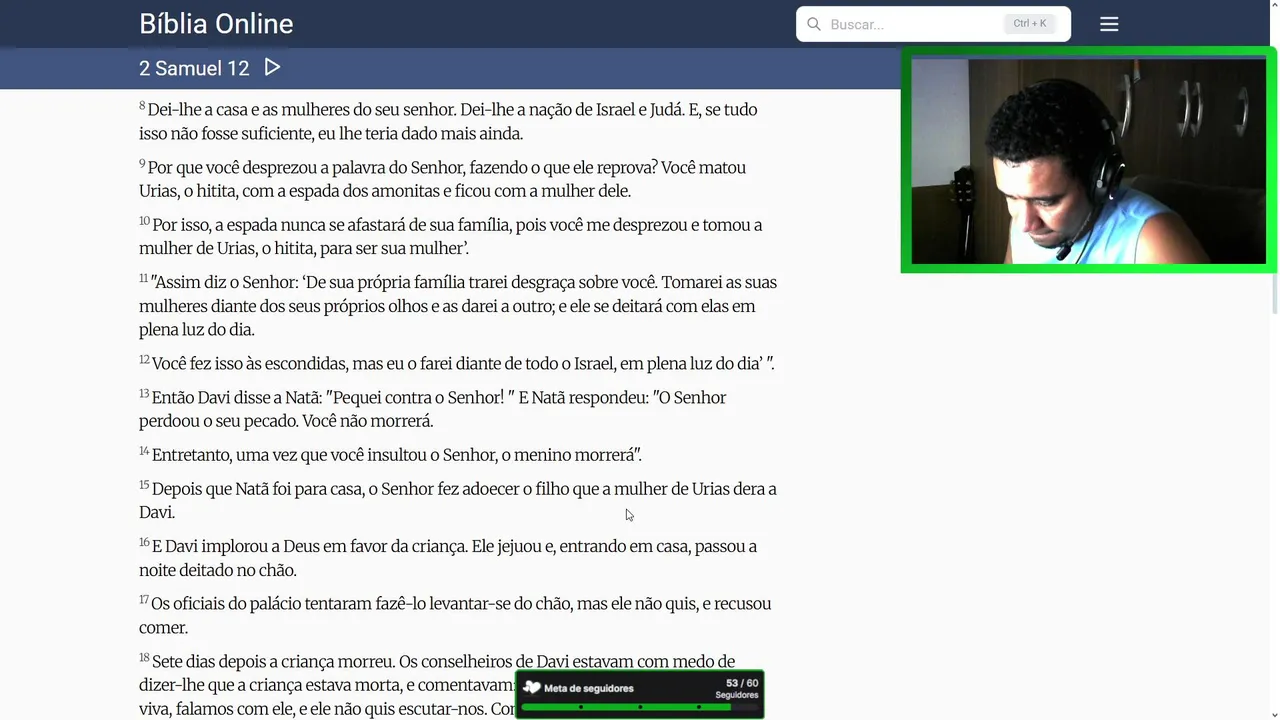Select verse number 9

coord(142,164)
